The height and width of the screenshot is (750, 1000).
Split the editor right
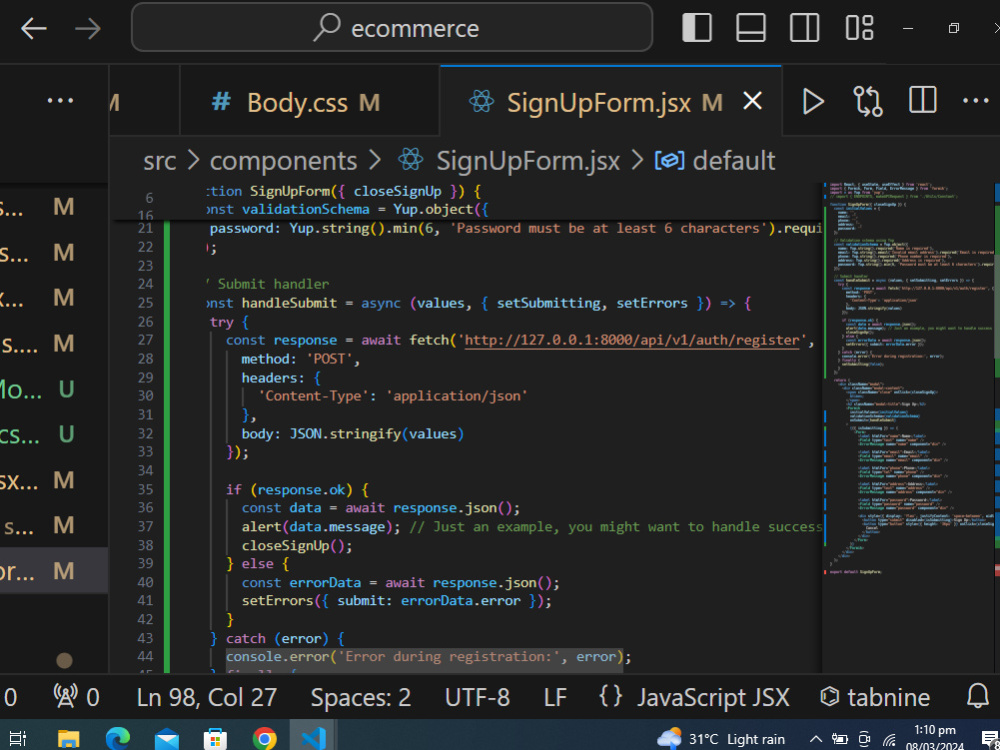click(x=922, y=101)
